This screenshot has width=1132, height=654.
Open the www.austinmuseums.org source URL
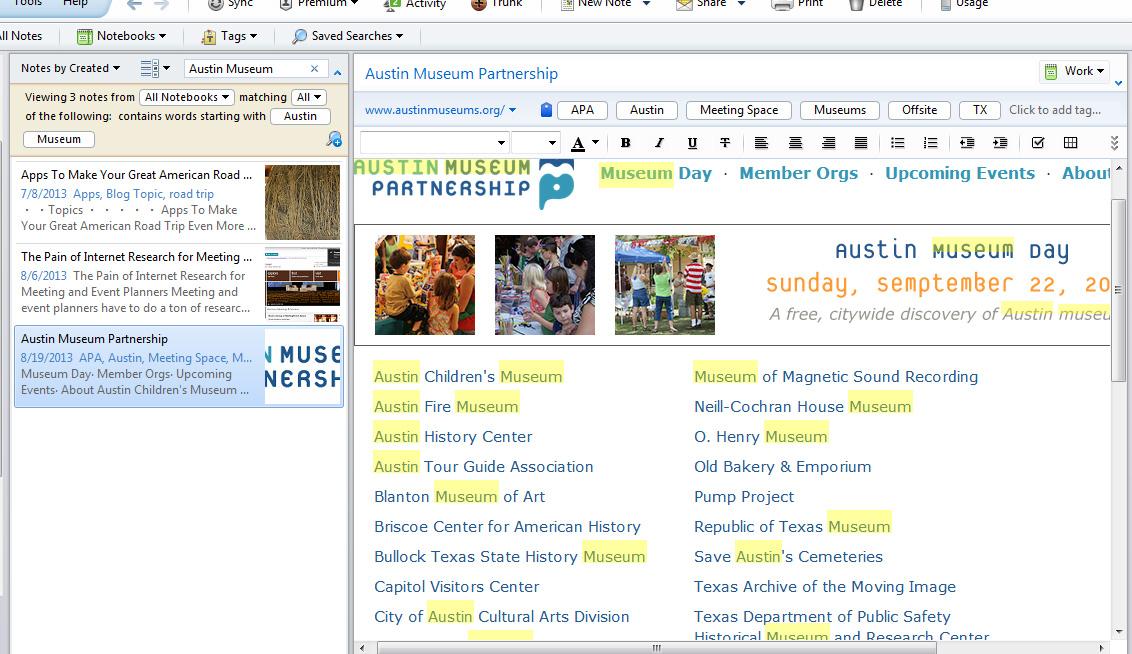[435, 110]
